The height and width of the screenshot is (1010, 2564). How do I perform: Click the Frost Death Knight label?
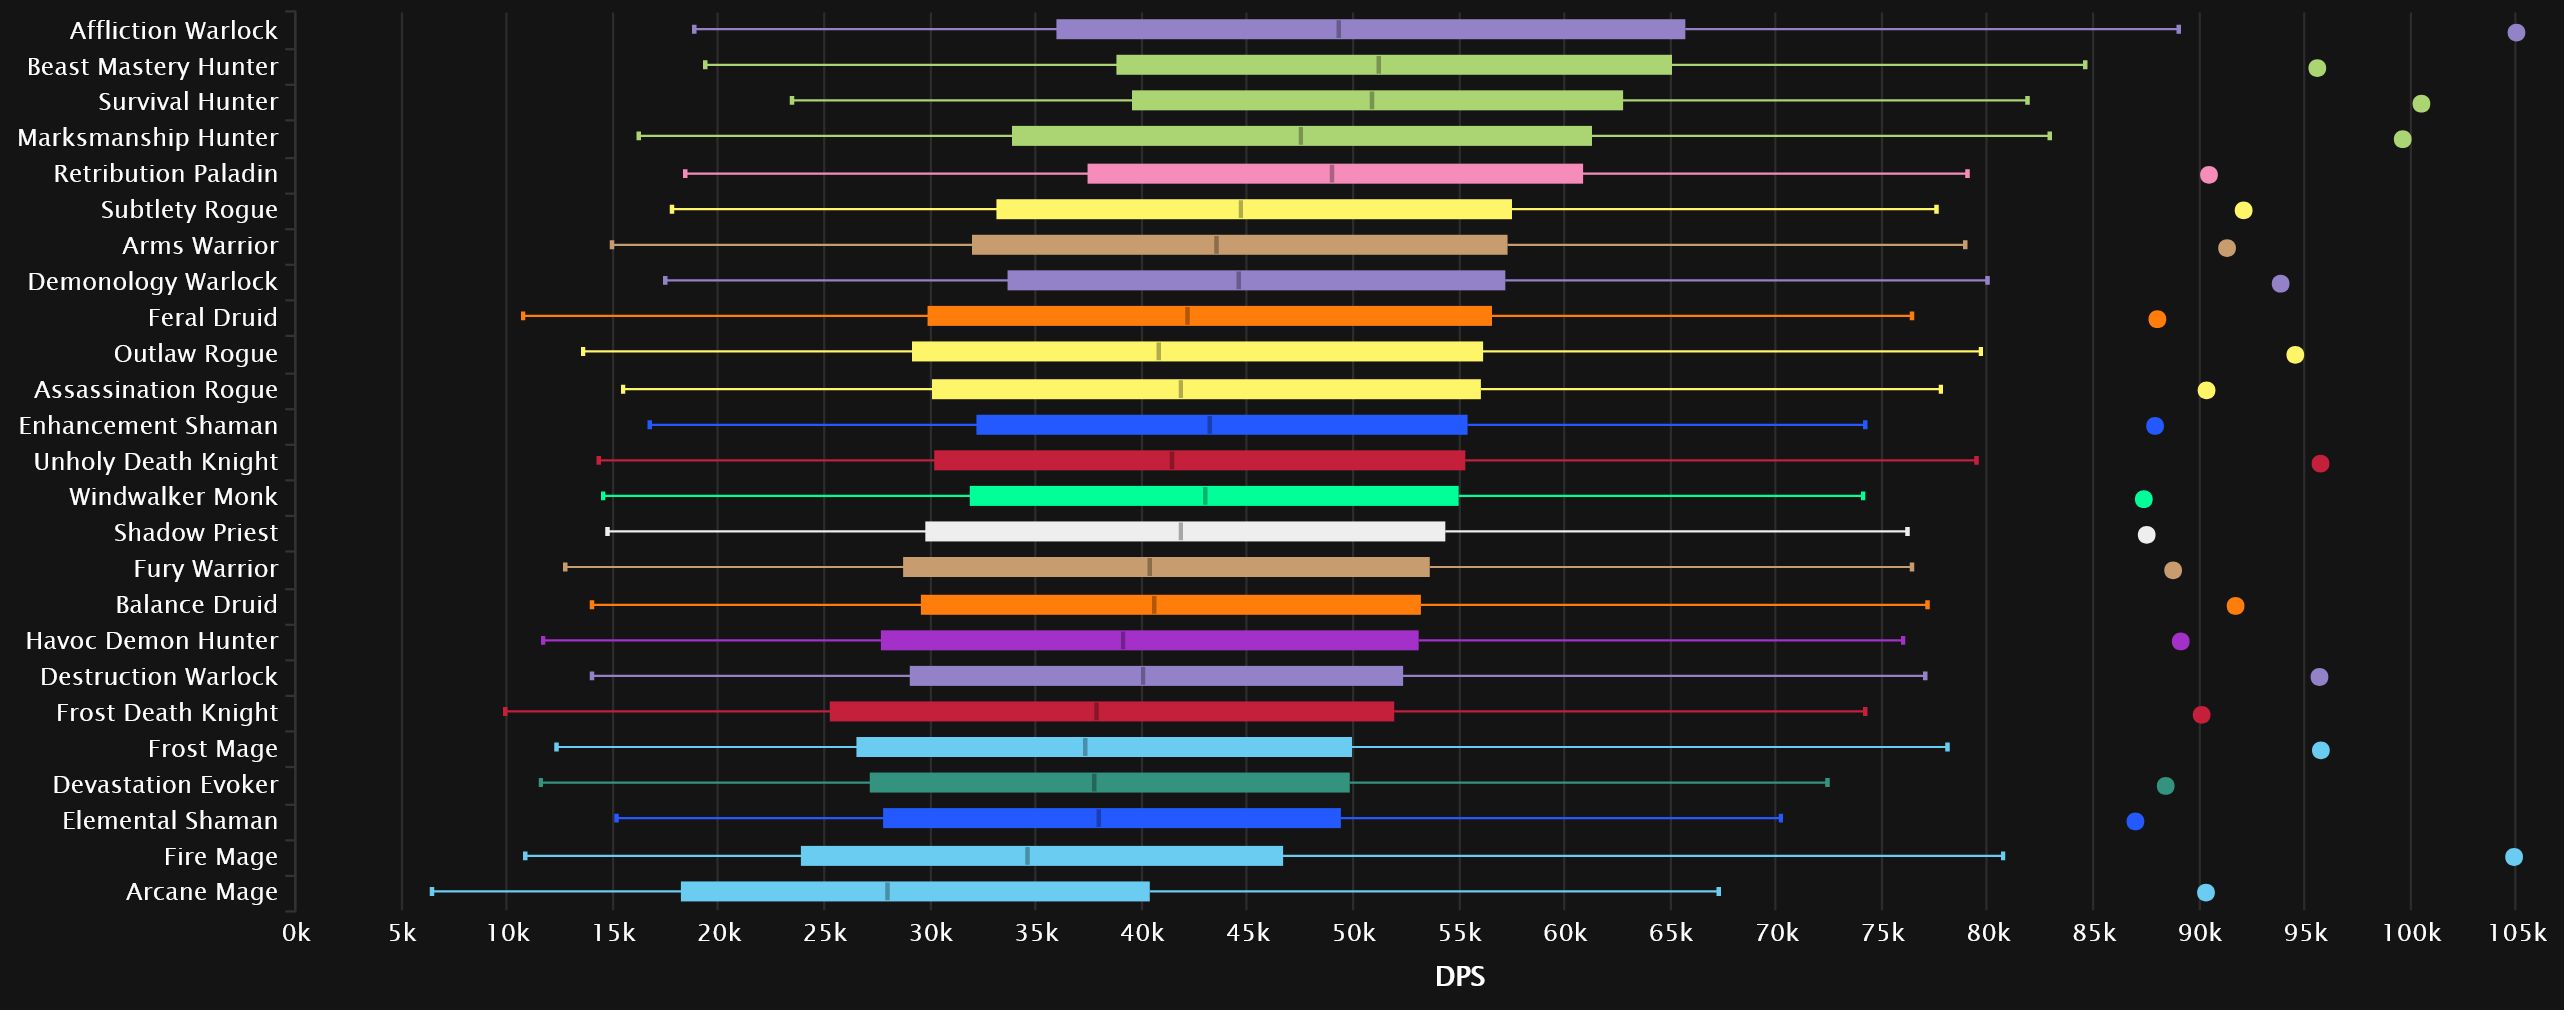tap(167, 713)
